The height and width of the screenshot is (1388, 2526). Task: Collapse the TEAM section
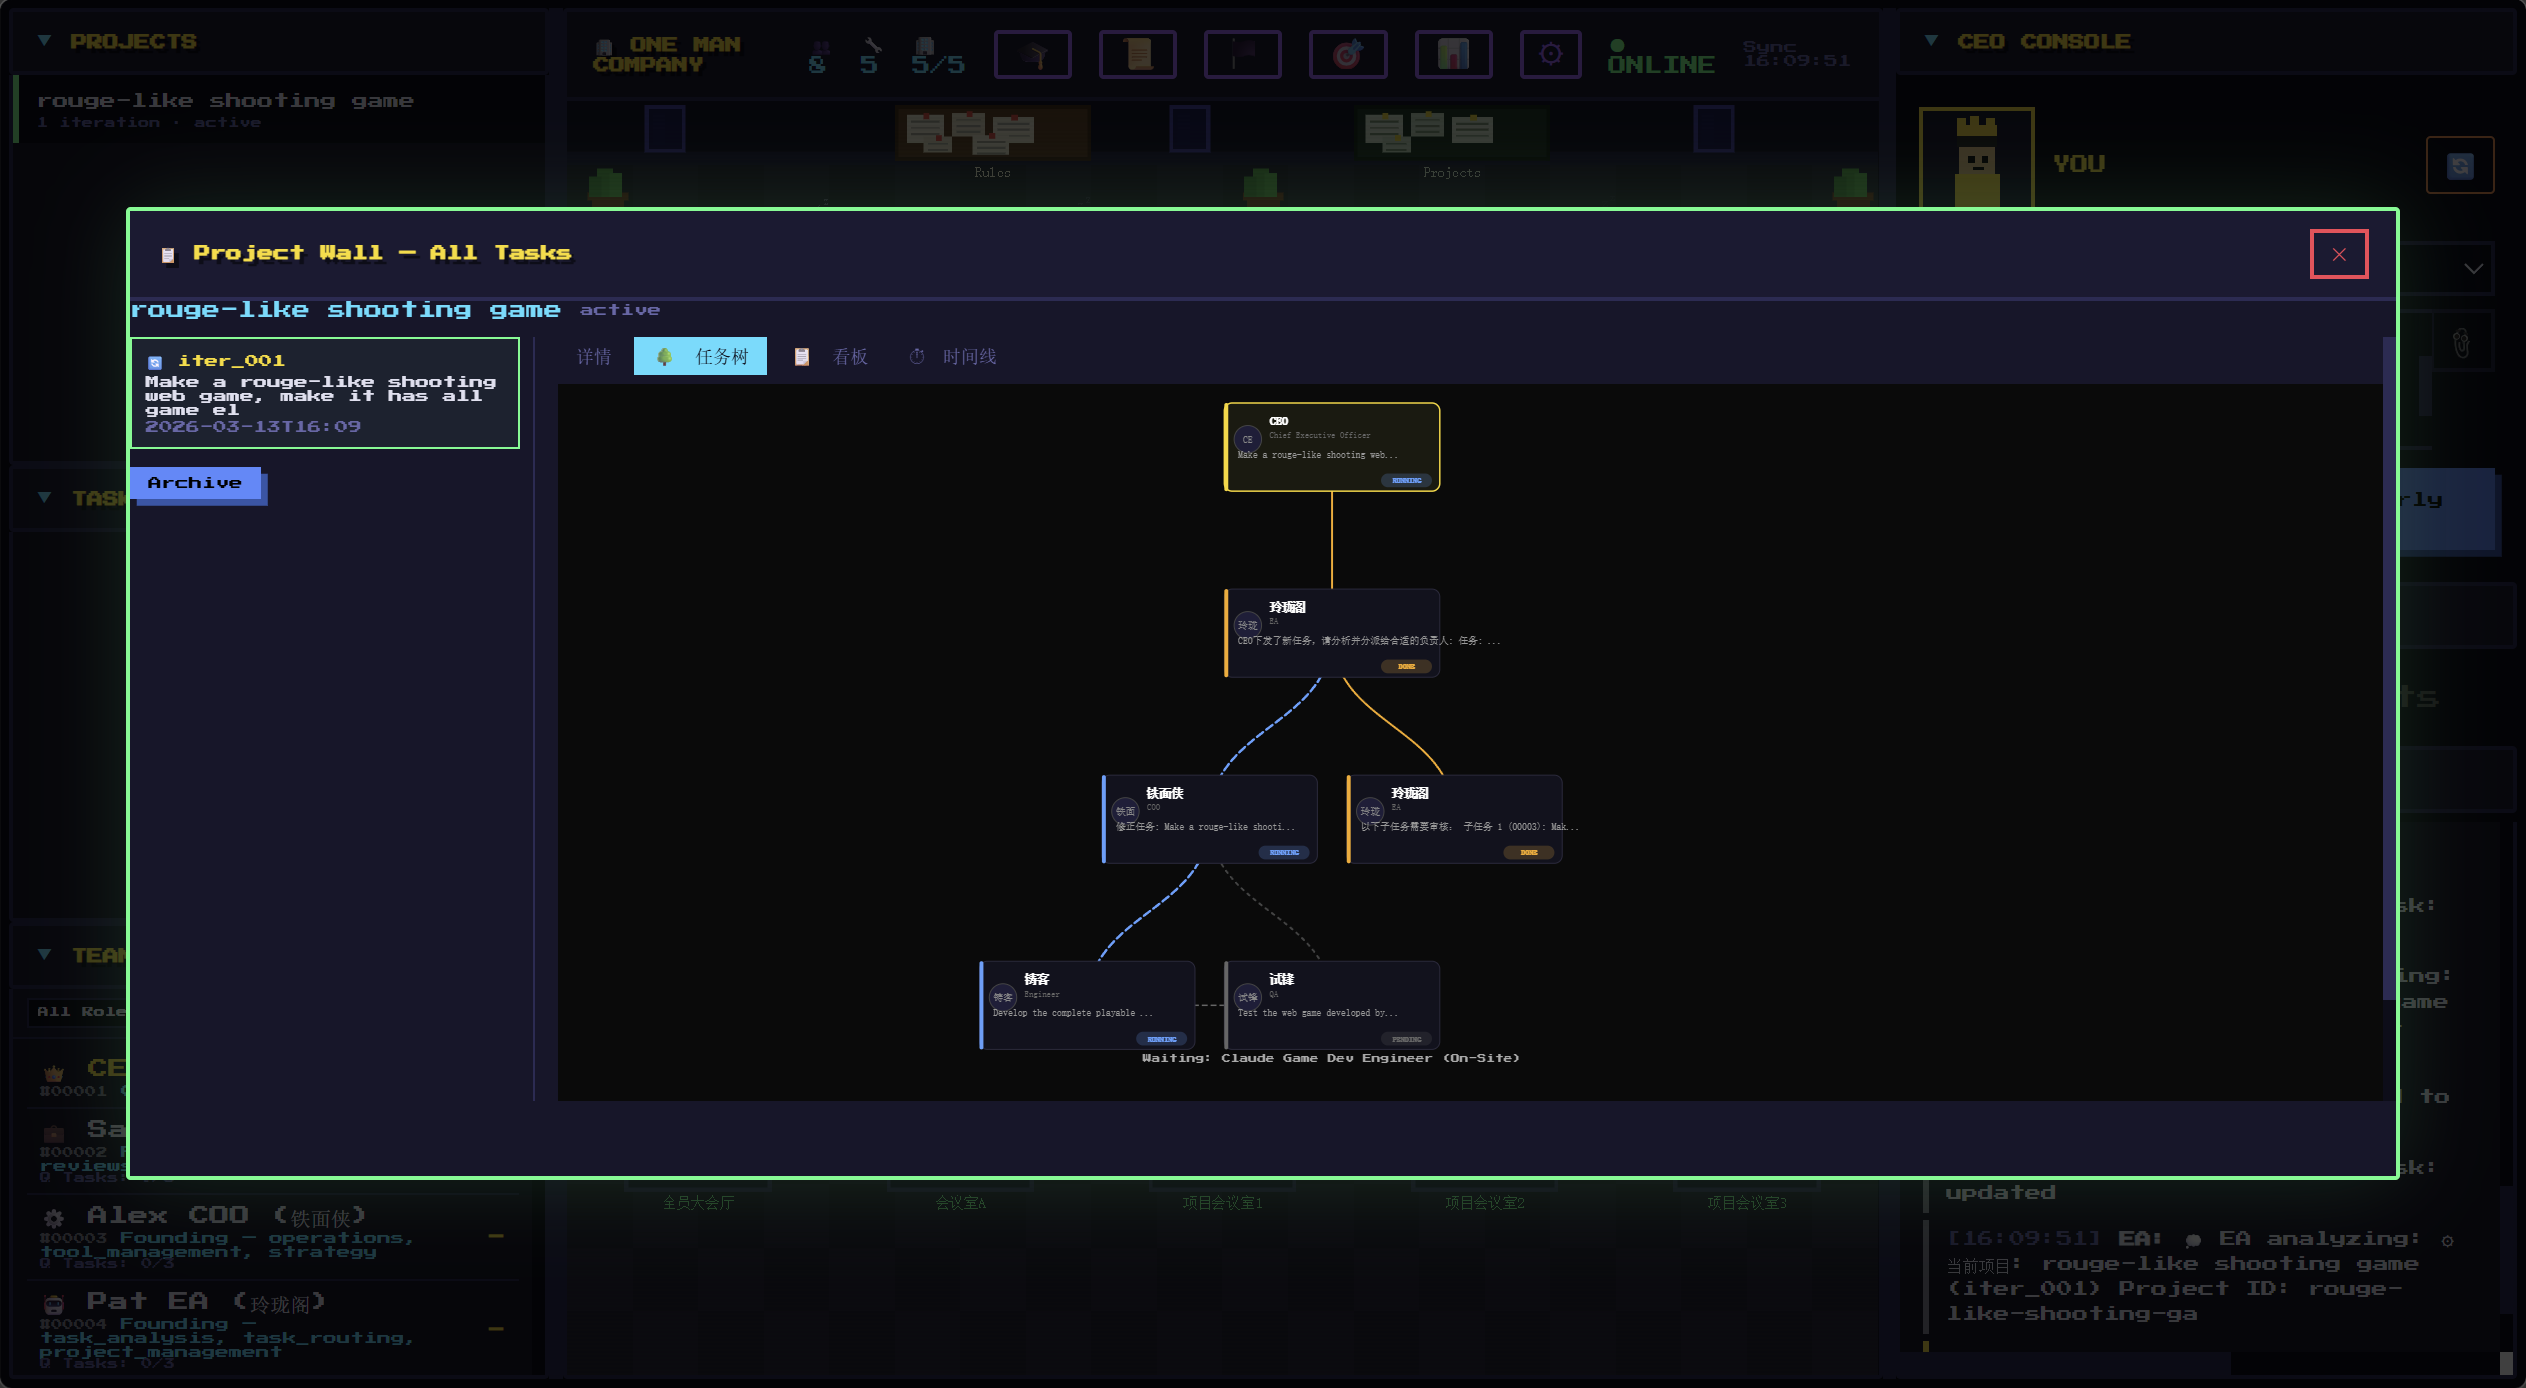[43, 955]
